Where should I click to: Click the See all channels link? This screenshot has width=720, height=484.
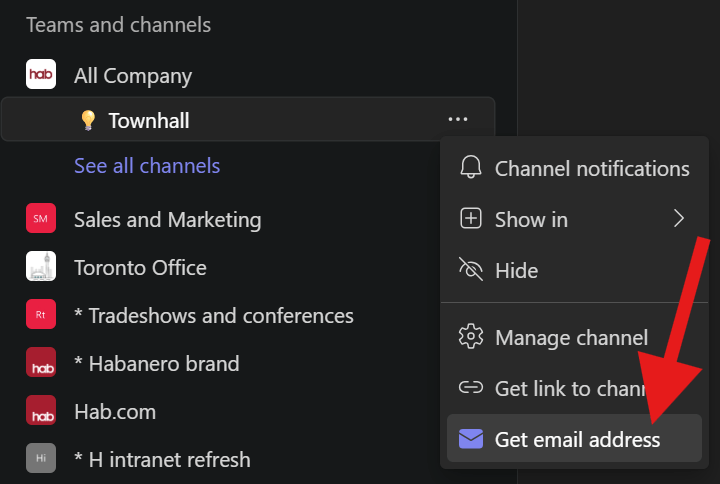[x=147, y=166]
